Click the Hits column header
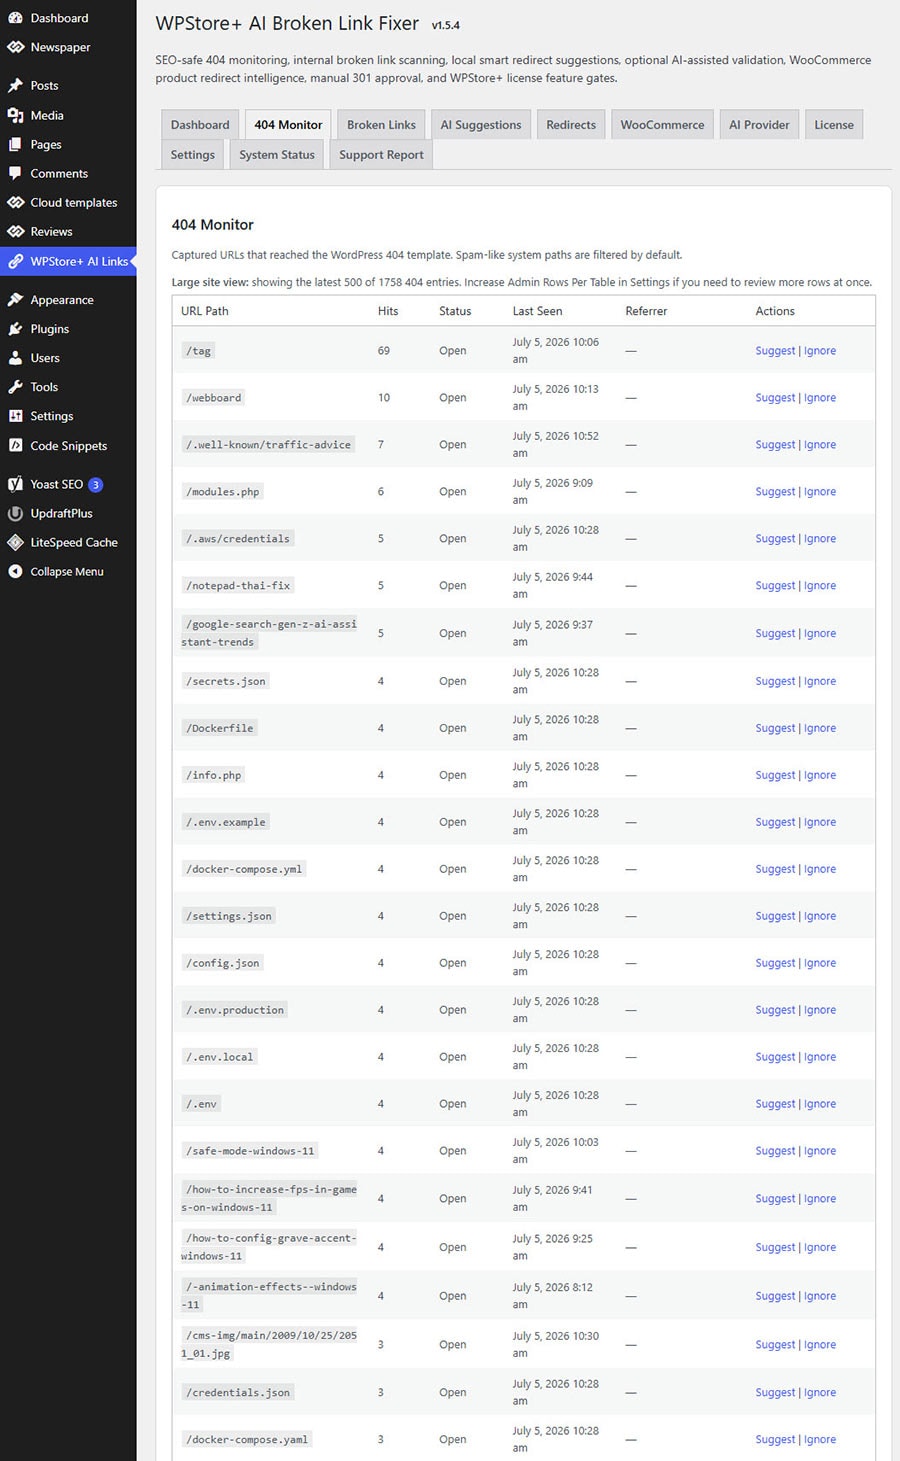 click(388, 311)
